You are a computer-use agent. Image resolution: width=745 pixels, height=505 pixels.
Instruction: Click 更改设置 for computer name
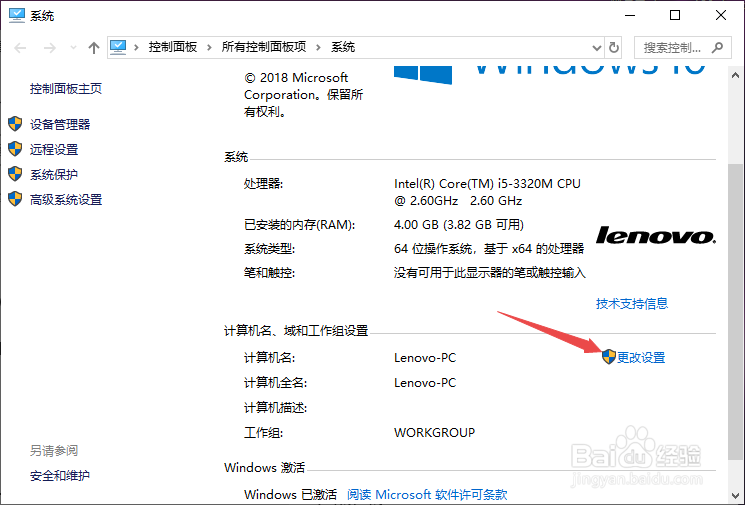tap(641, 358)
